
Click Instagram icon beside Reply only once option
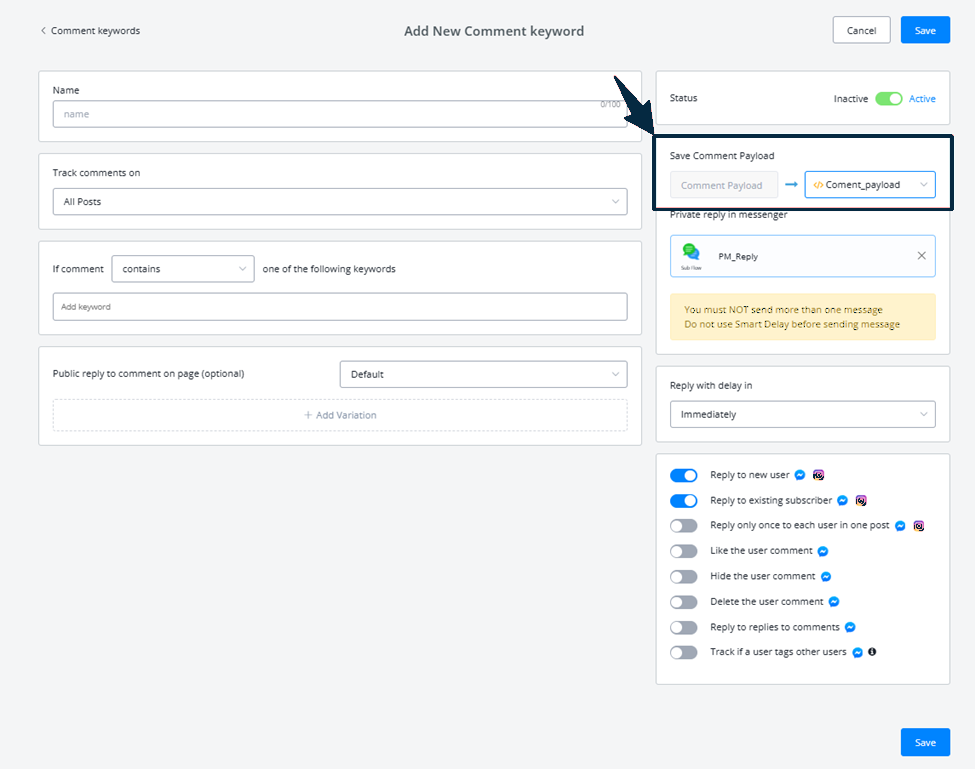(x=919, y=526)
